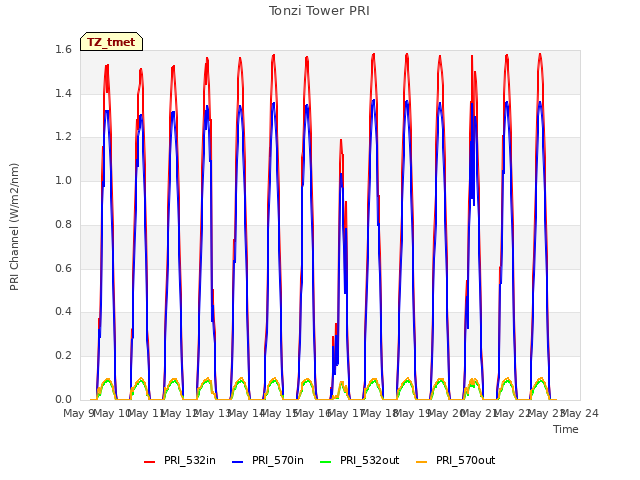Screen dimensions: 640x480
Task: Click the 0.2 y-axis tick value
Action: [x=63, y=356]
